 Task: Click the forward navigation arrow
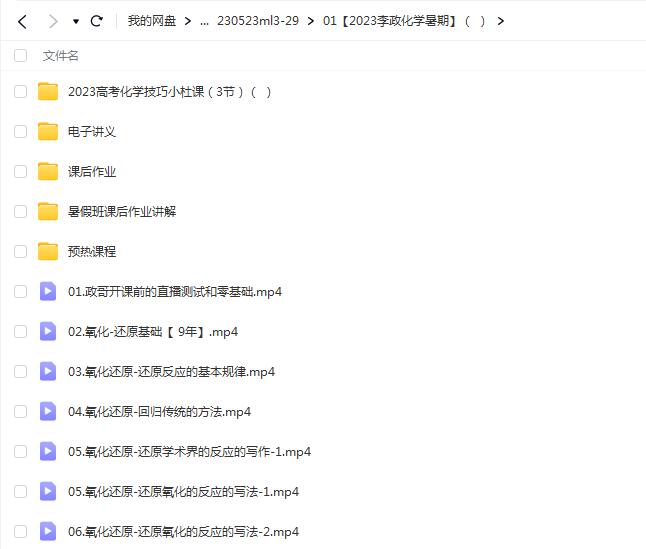(52, 21)
